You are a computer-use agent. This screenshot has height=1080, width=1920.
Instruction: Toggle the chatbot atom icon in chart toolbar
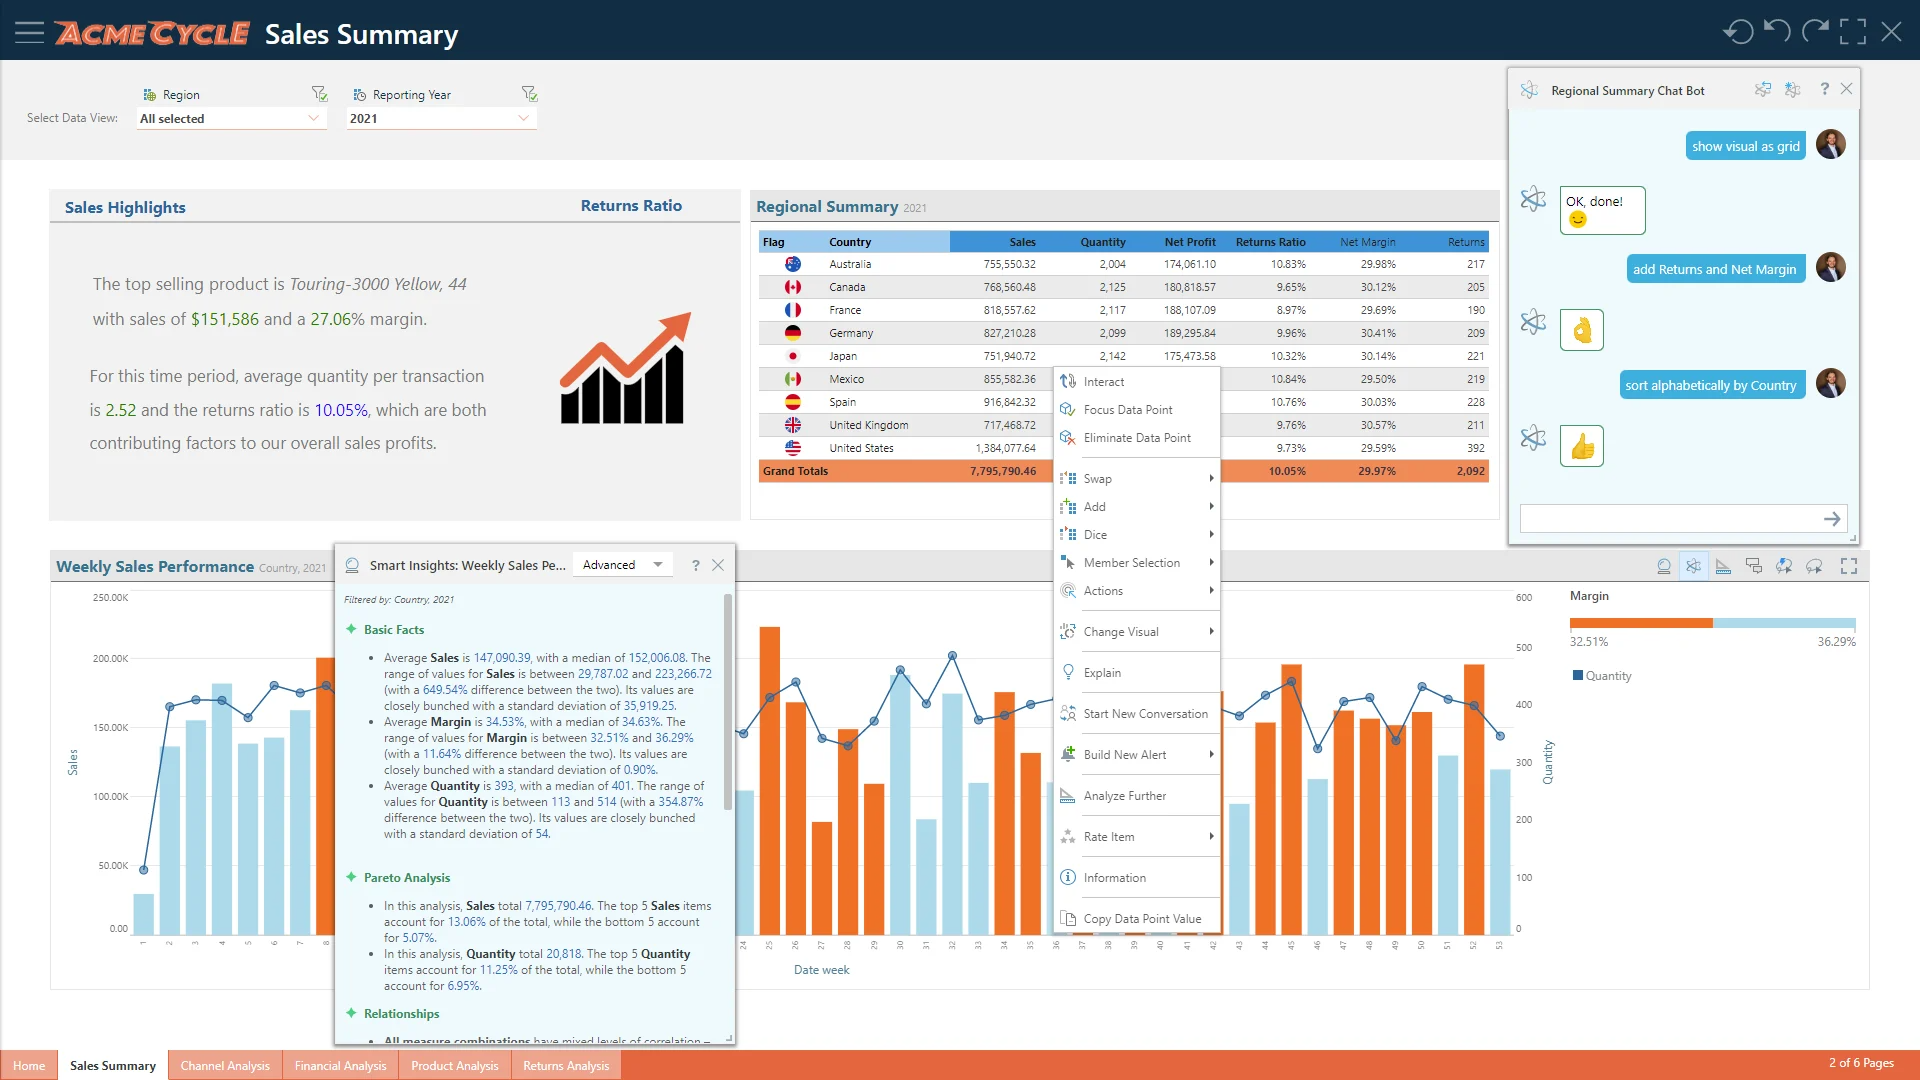(1693, 566)
